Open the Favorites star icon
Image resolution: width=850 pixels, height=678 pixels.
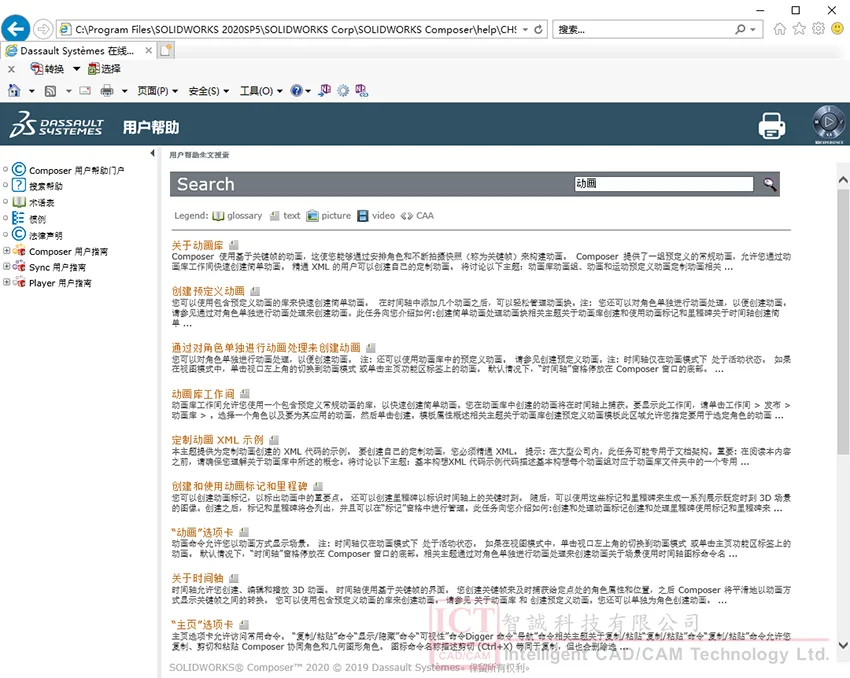point(799,29)
